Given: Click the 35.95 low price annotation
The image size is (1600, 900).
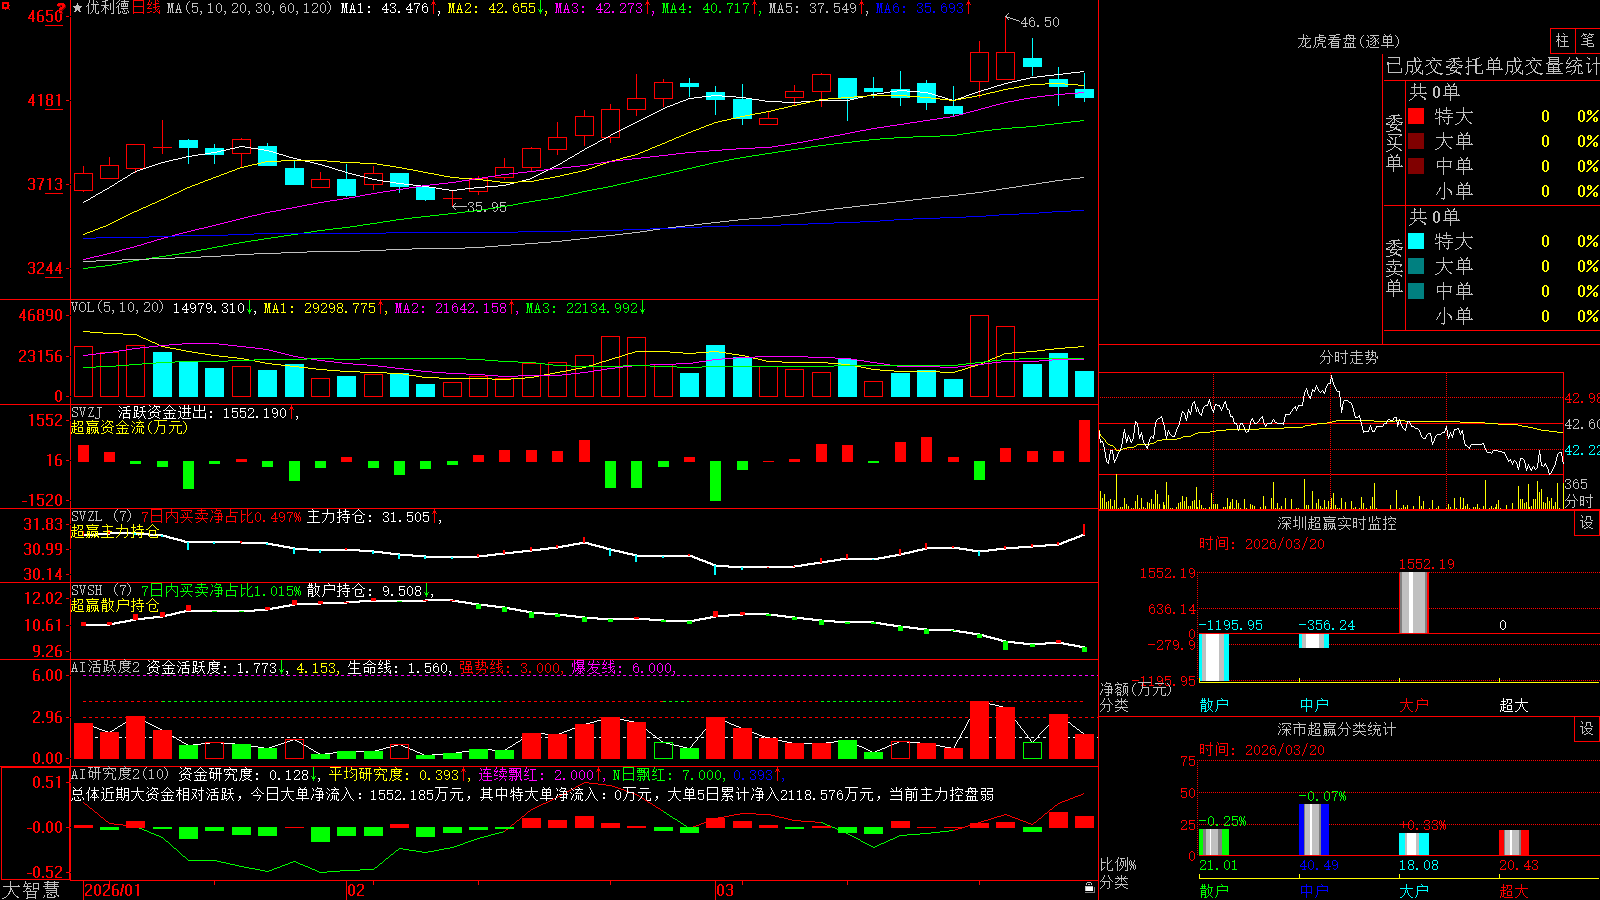Looking at the screenshot, I should [487, 207].
